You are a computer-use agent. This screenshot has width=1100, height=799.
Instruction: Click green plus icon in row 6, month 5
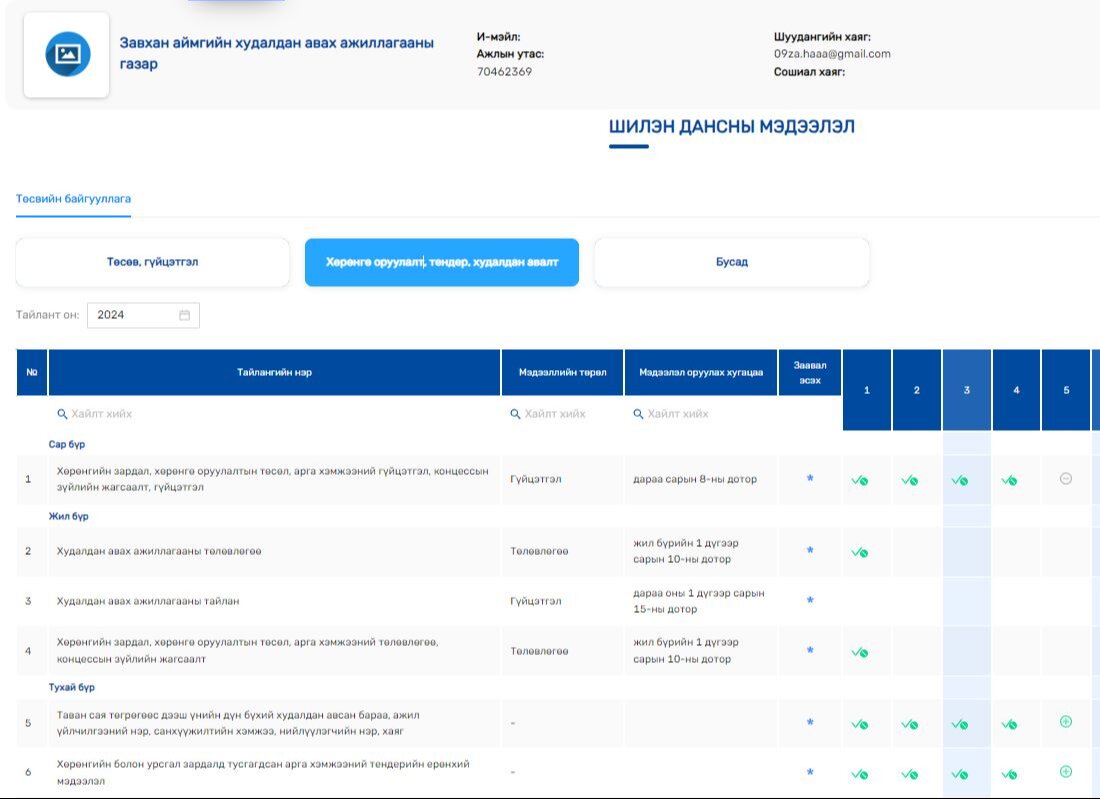pyautogui.click(x=1065, y=771)
